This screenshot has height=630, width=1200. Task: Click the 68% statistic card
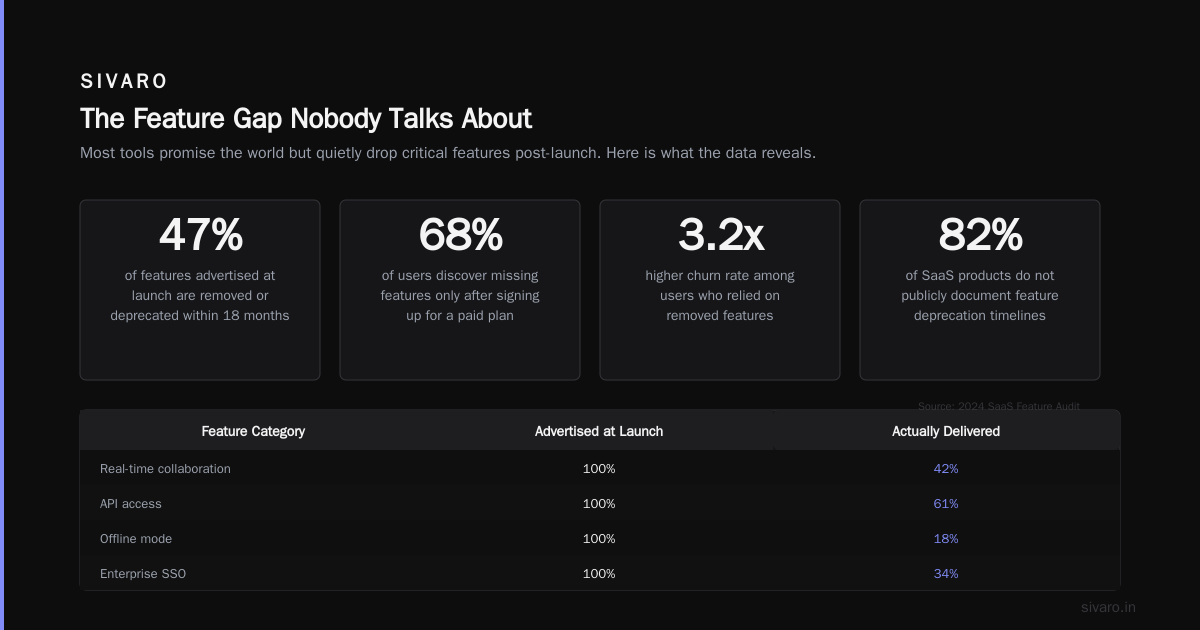tap(460, 290)
